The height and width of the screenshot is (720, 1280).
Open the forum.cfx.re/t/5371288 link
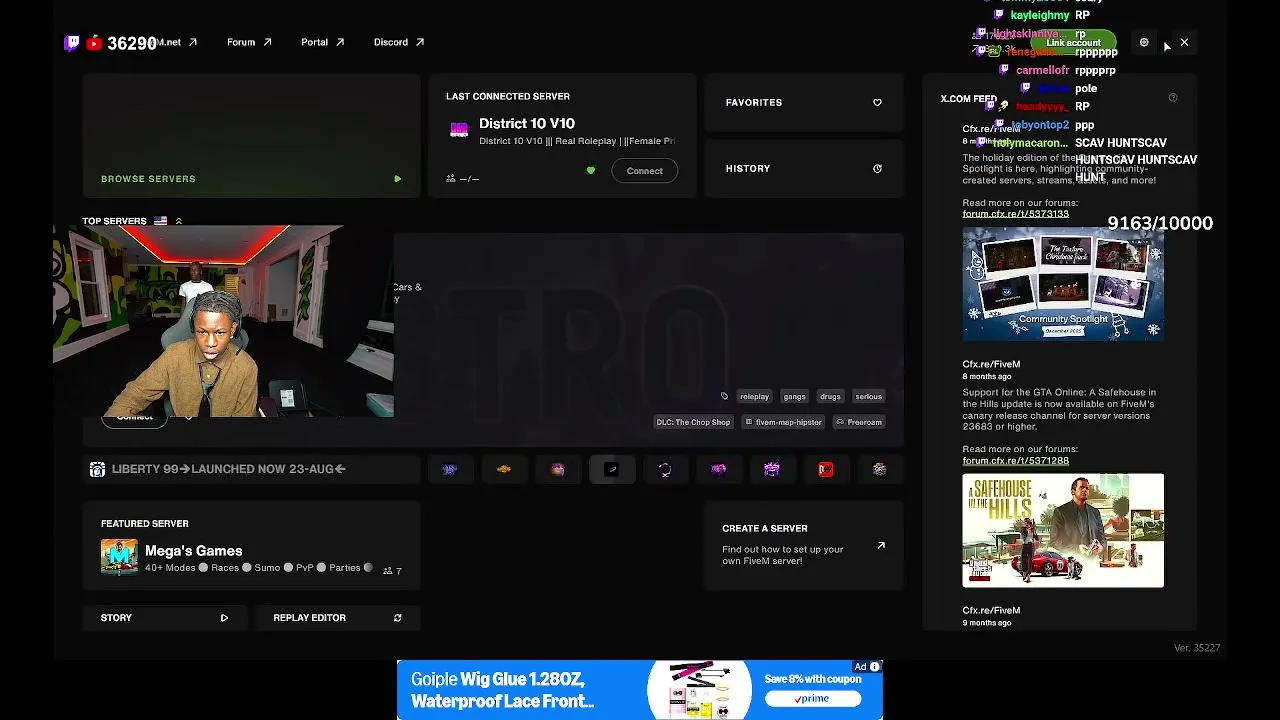(x=1015, y=461)
